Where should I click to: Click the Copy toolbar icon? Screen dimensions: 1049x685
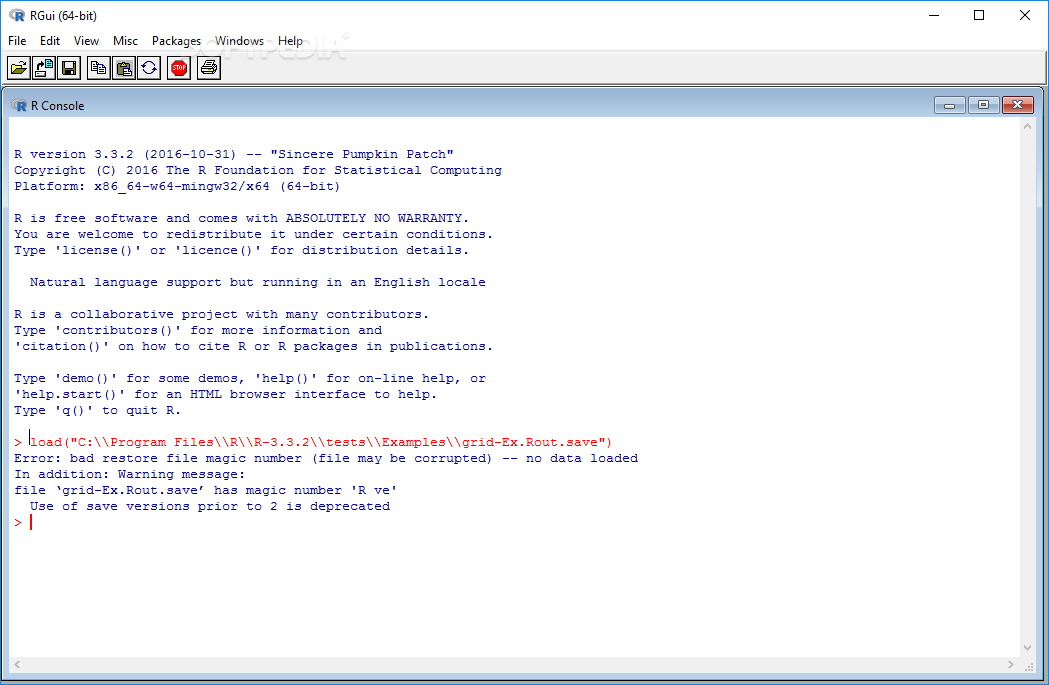(x=98, y=68)
